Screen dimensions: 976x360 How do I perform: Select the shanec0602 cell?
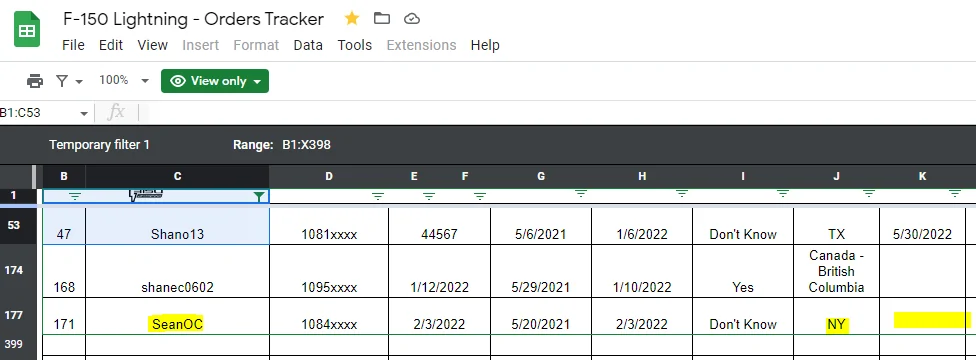pyautogui.click(x=177, y=271)
